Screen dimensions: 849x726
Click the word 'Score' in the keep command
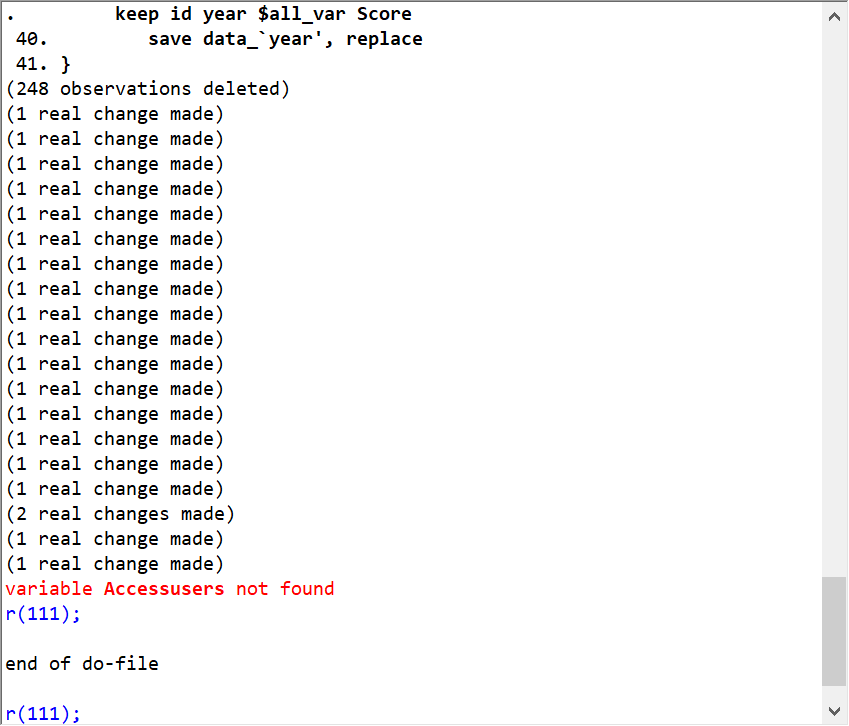click(384, 14)
